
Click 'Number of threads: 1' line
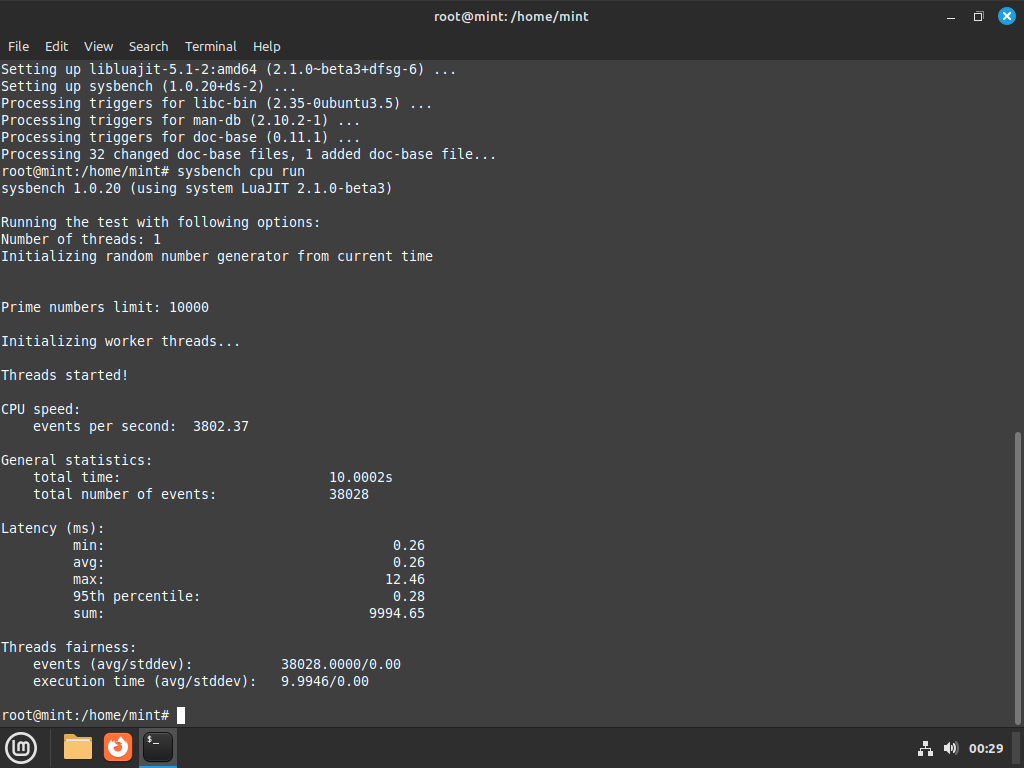[81, 239]
